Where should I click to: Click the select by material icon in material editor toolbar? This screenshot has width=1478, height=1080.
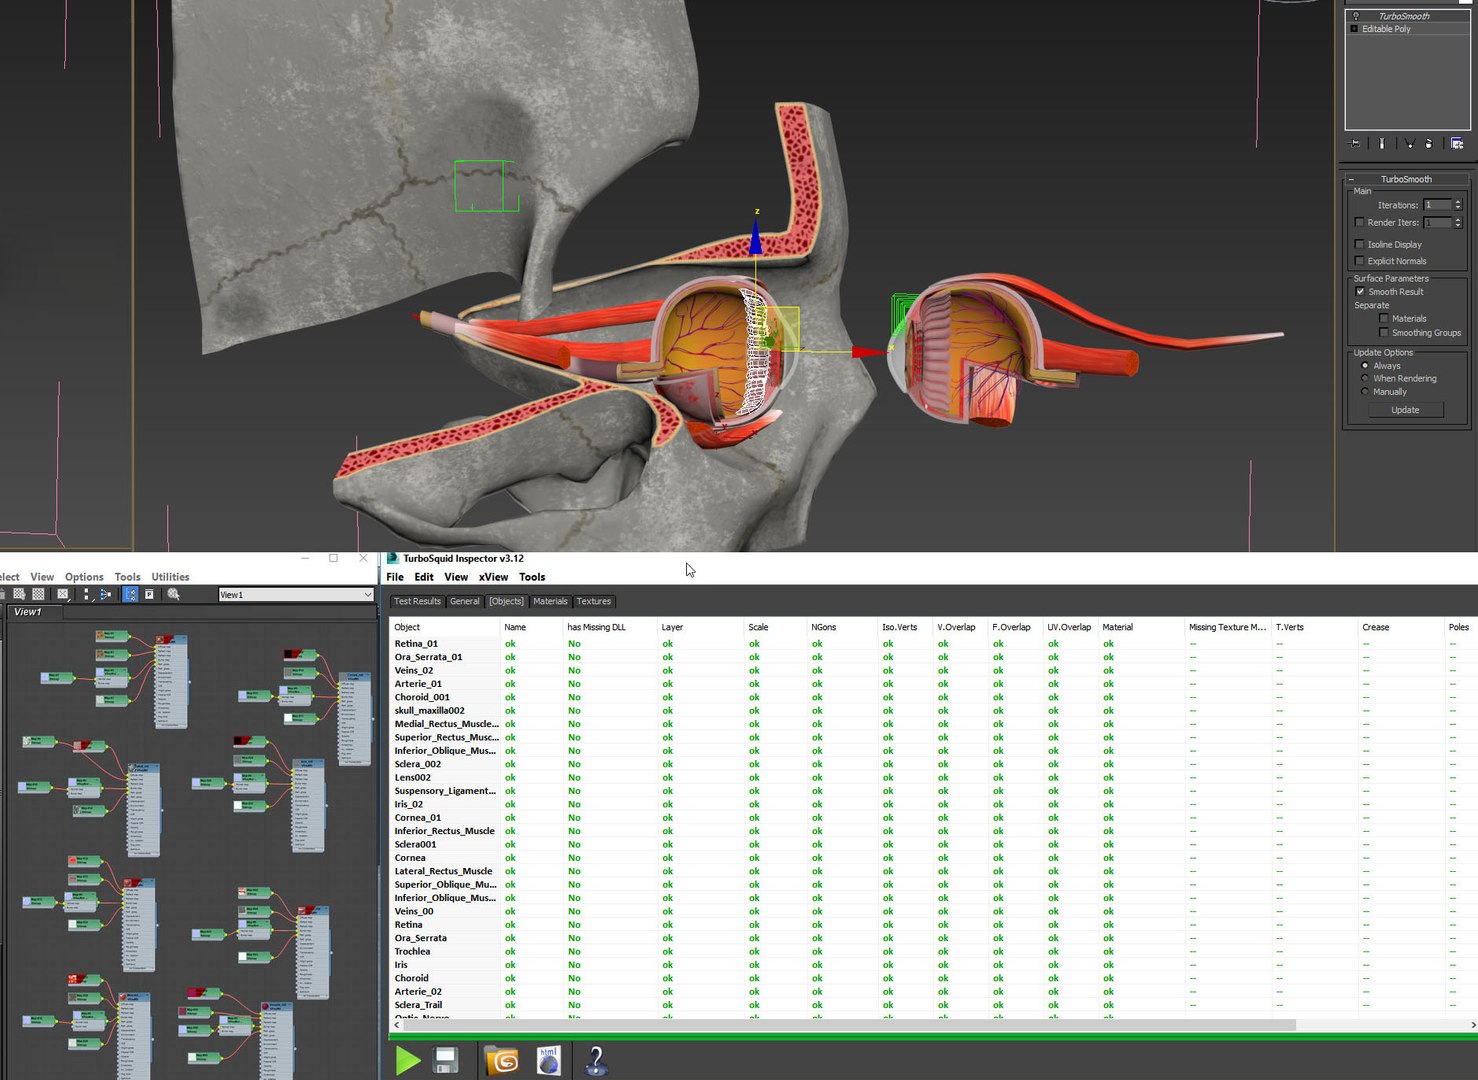point(174,594)
